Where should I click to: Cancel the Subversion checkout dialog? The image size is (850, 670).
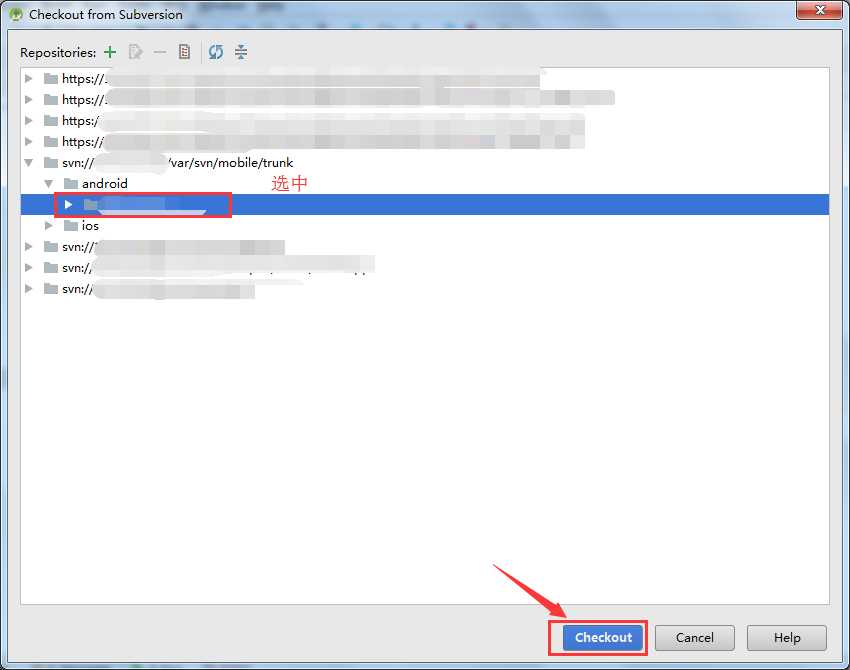tap(694, 637)
